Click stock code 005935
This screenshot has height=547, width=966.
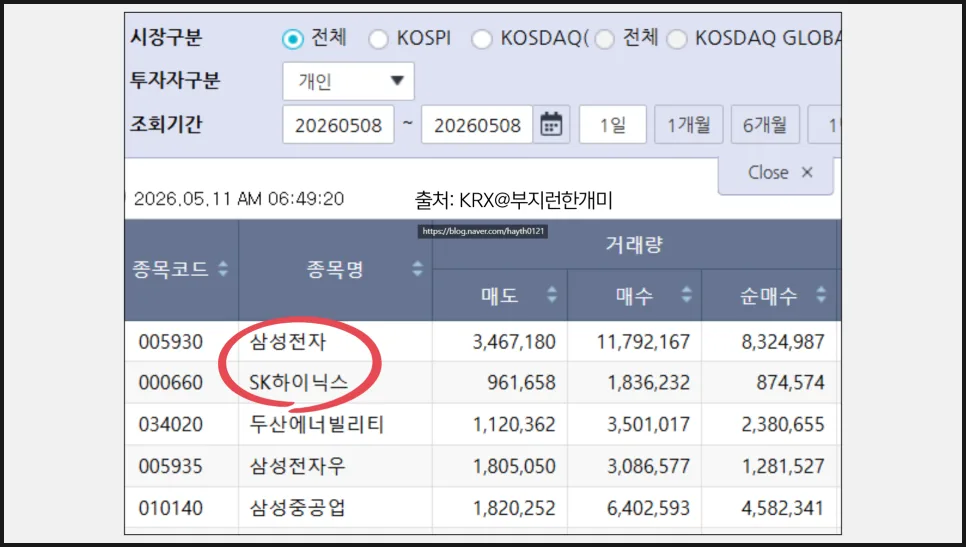click(171, 466)
